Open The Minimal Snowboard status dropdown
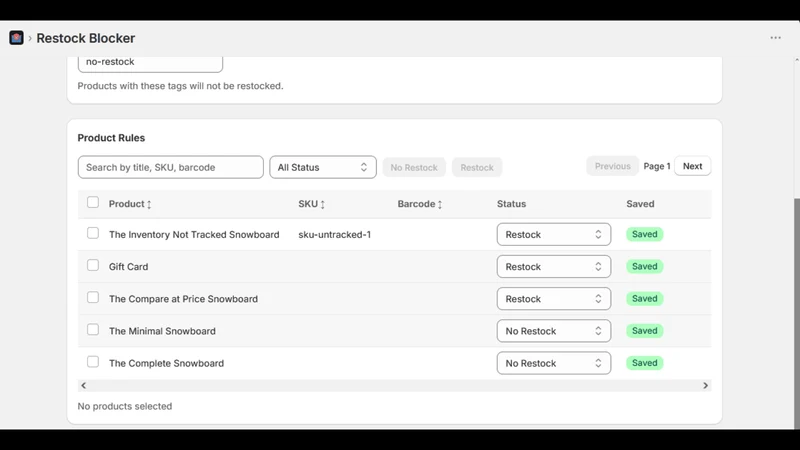 554,331
